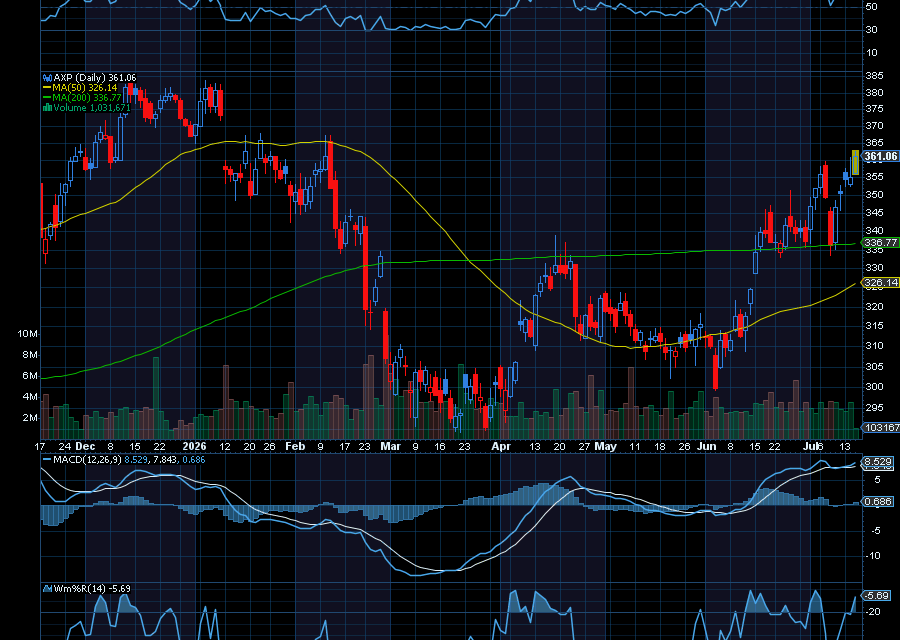Screen dimensions: 900x640
Task: Click the May label on the date axis
Action: 606,446
